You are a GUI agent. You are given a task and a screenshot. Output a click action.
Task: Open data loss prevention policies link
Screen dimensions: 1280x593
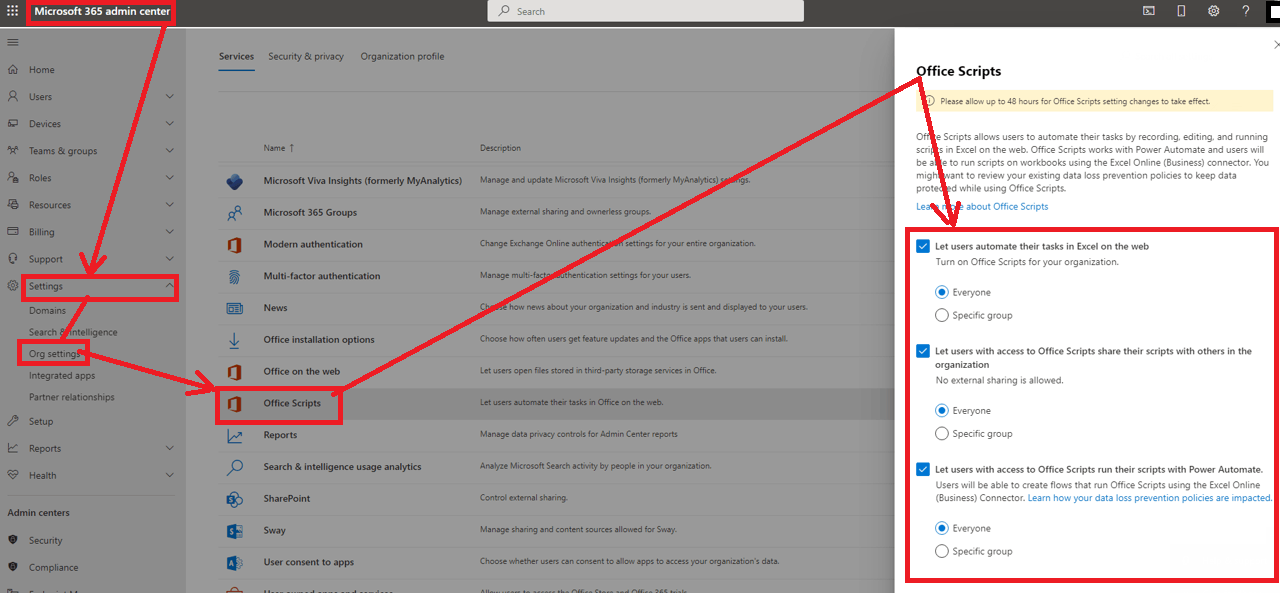click(x=1150, y=498)
